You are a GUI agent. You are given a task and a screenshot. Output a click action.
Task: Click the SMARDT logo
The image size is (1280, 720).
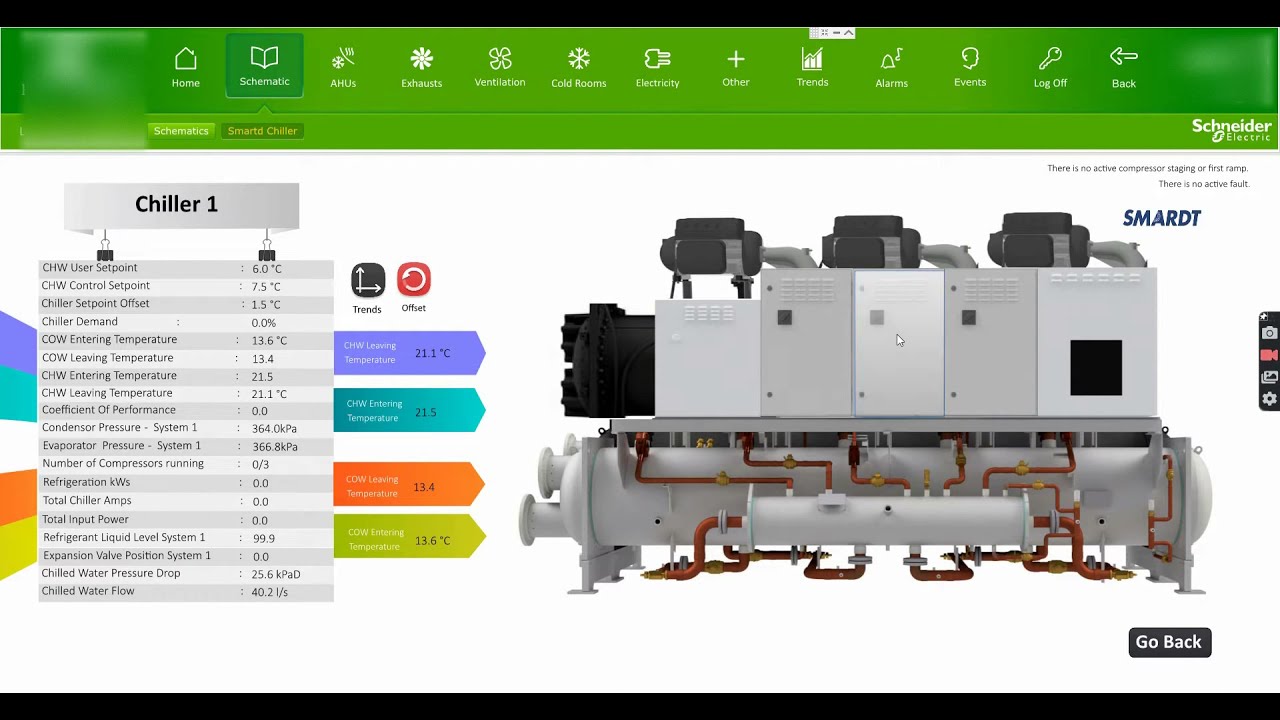(1162, 218)
